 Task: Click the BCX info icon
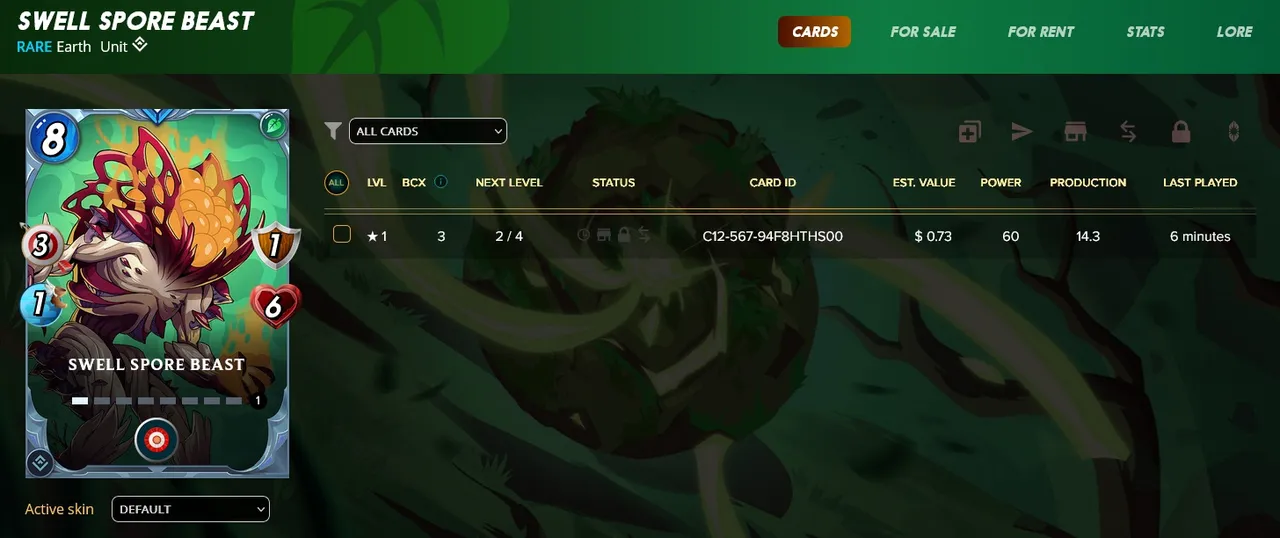tap(441, 182)
